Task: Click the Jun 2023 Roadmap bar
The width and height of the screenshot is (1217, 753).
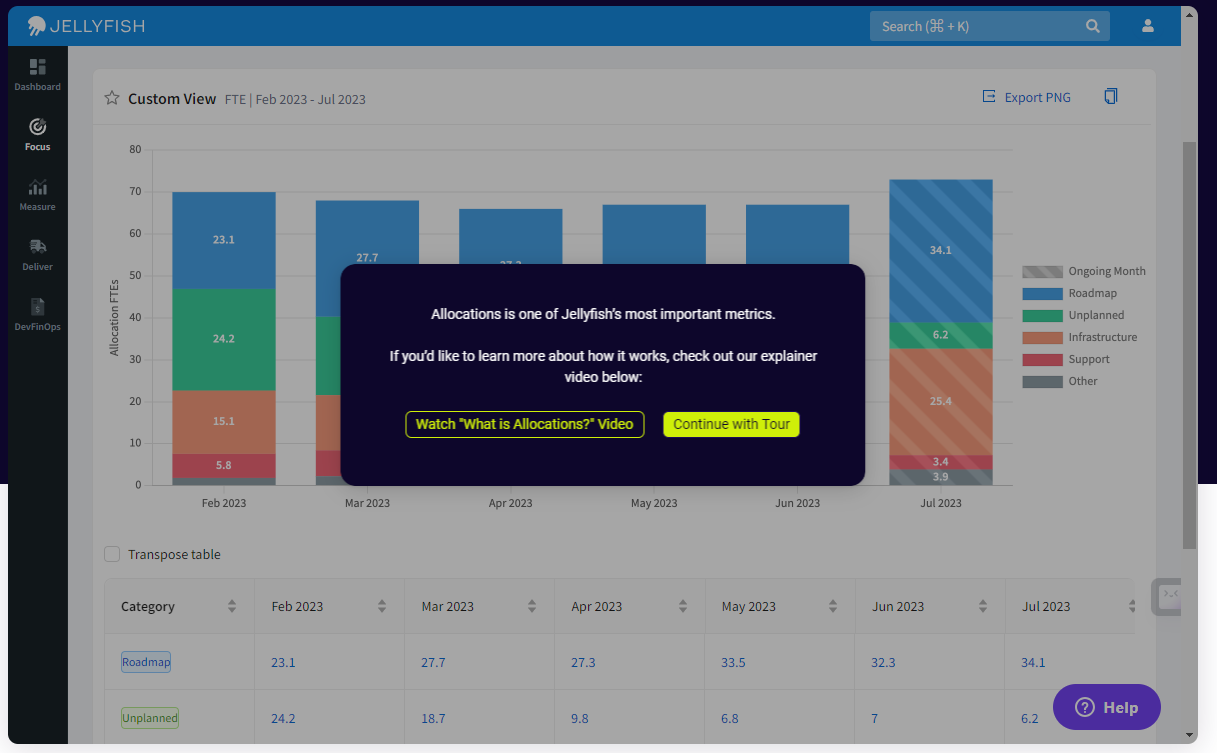Action: 798,234
